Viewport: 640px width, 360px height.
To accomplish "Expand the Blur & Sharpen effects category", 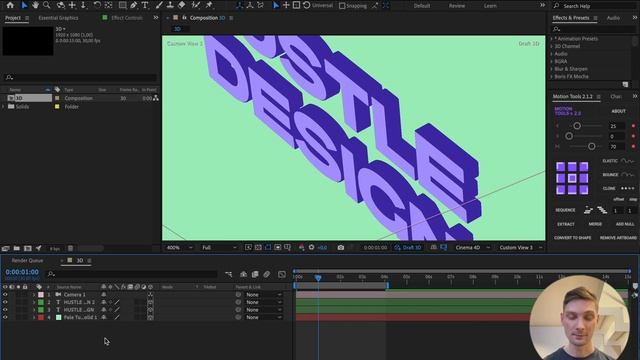I will [x=551, y=69].
